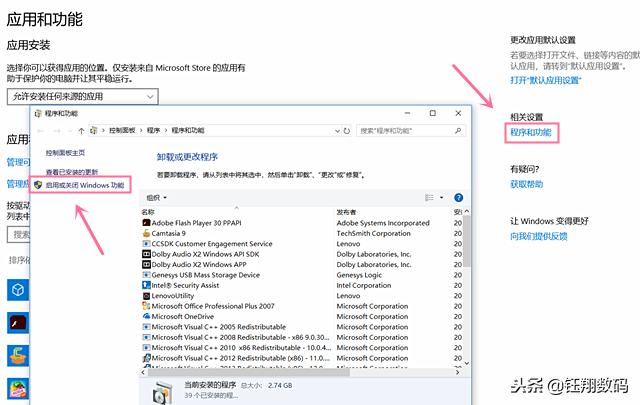Click the 获取帮助 help link
The image size is (640, 405).
[x=527, y=184]
